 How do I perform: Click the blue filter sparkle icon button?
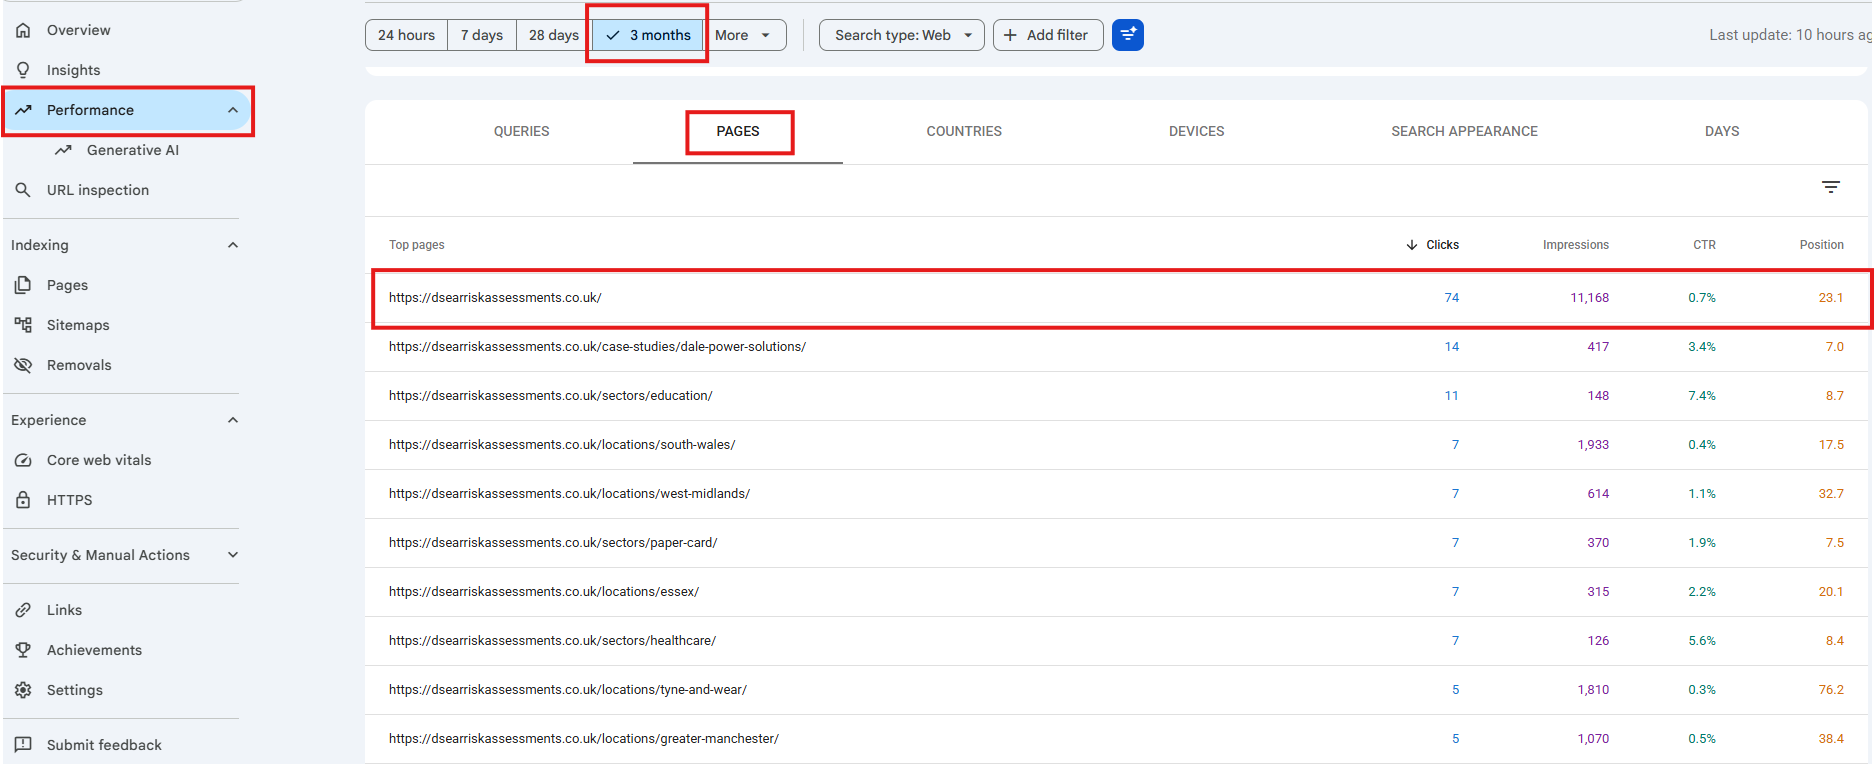pyautogui.click(x=1128, y=35)
